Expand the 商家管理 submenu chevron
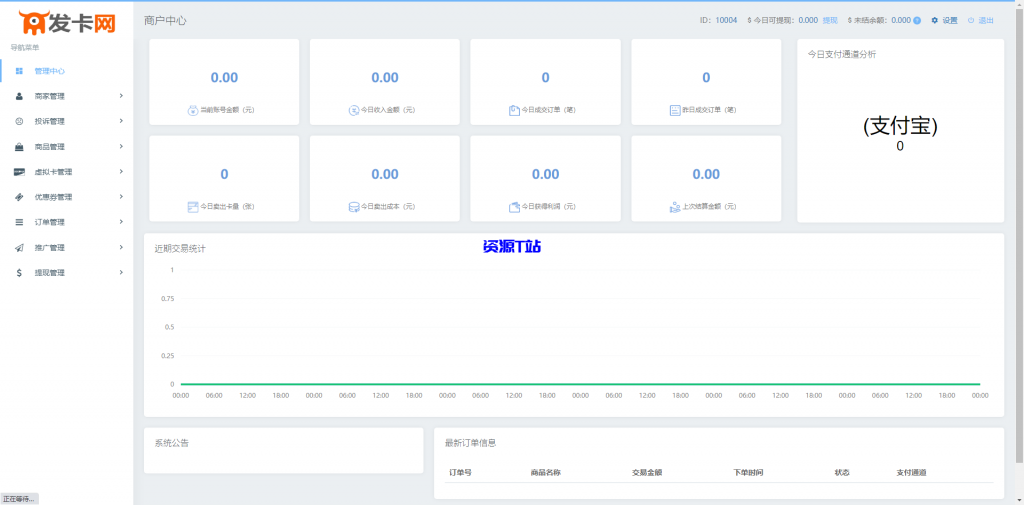The image size is (1024, 505). pos(121,96)
